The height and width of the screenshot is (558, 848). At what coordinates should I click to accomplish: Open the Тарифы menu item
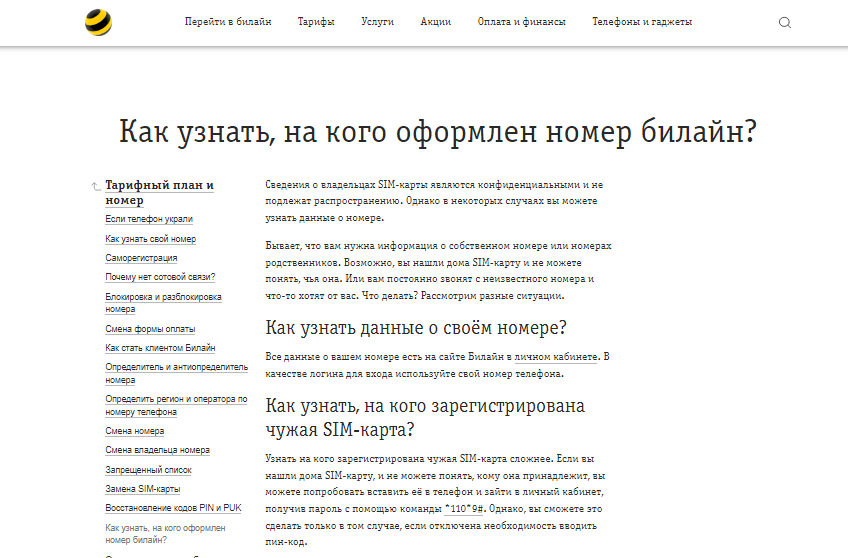pos(316,22)
